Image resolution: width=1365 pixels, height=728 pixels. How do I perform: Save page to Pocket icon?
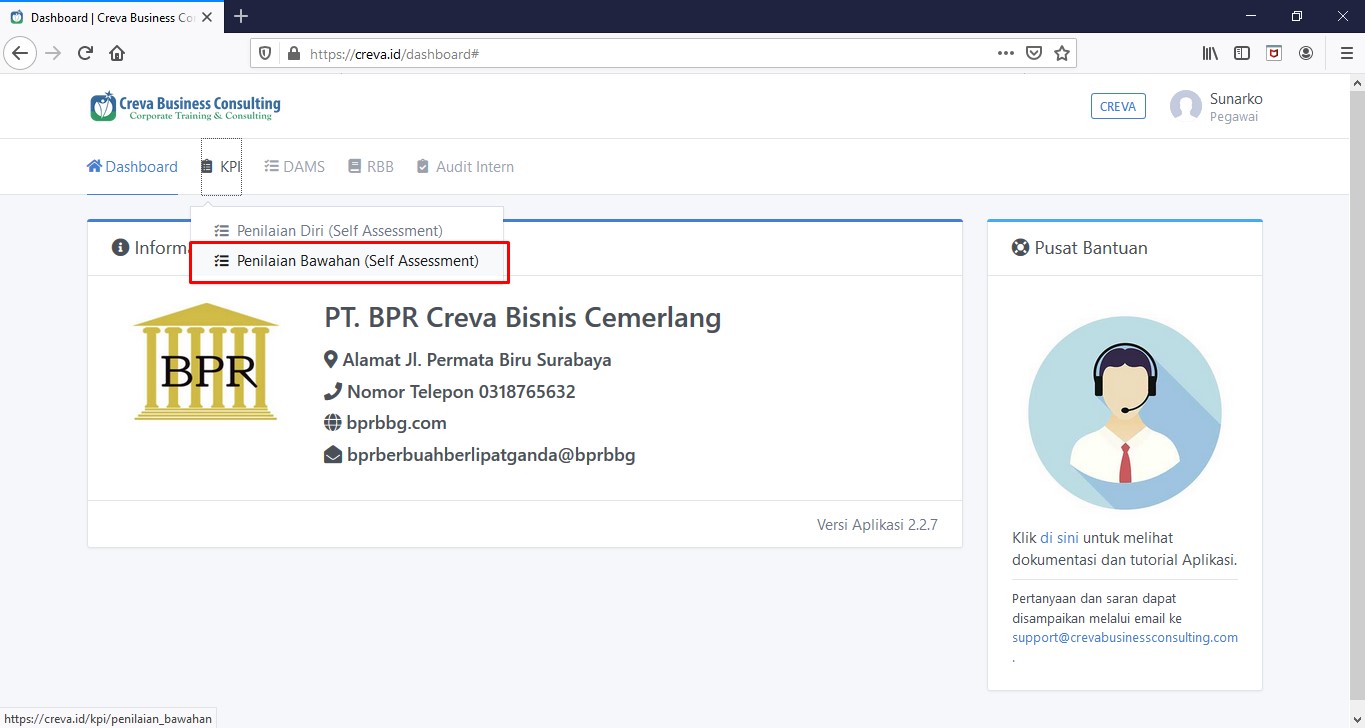click(1035, 54)
